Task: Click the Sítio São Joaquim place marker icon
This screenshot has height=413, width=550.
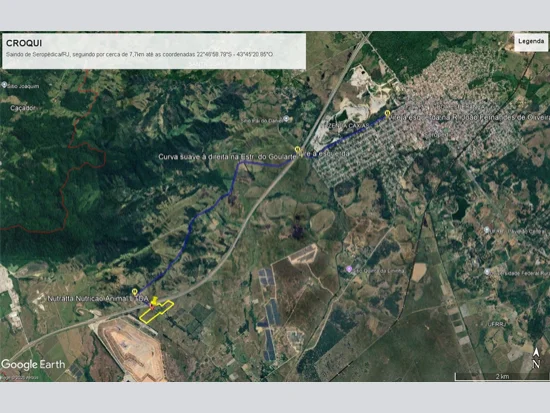Action: [x=4, y=85]
